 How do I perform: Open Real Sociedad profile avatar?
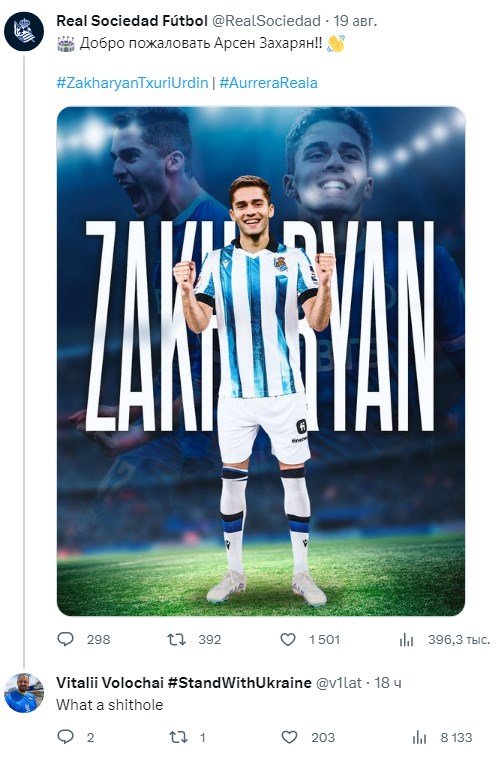pyautogui.click(x=24, y=31)
